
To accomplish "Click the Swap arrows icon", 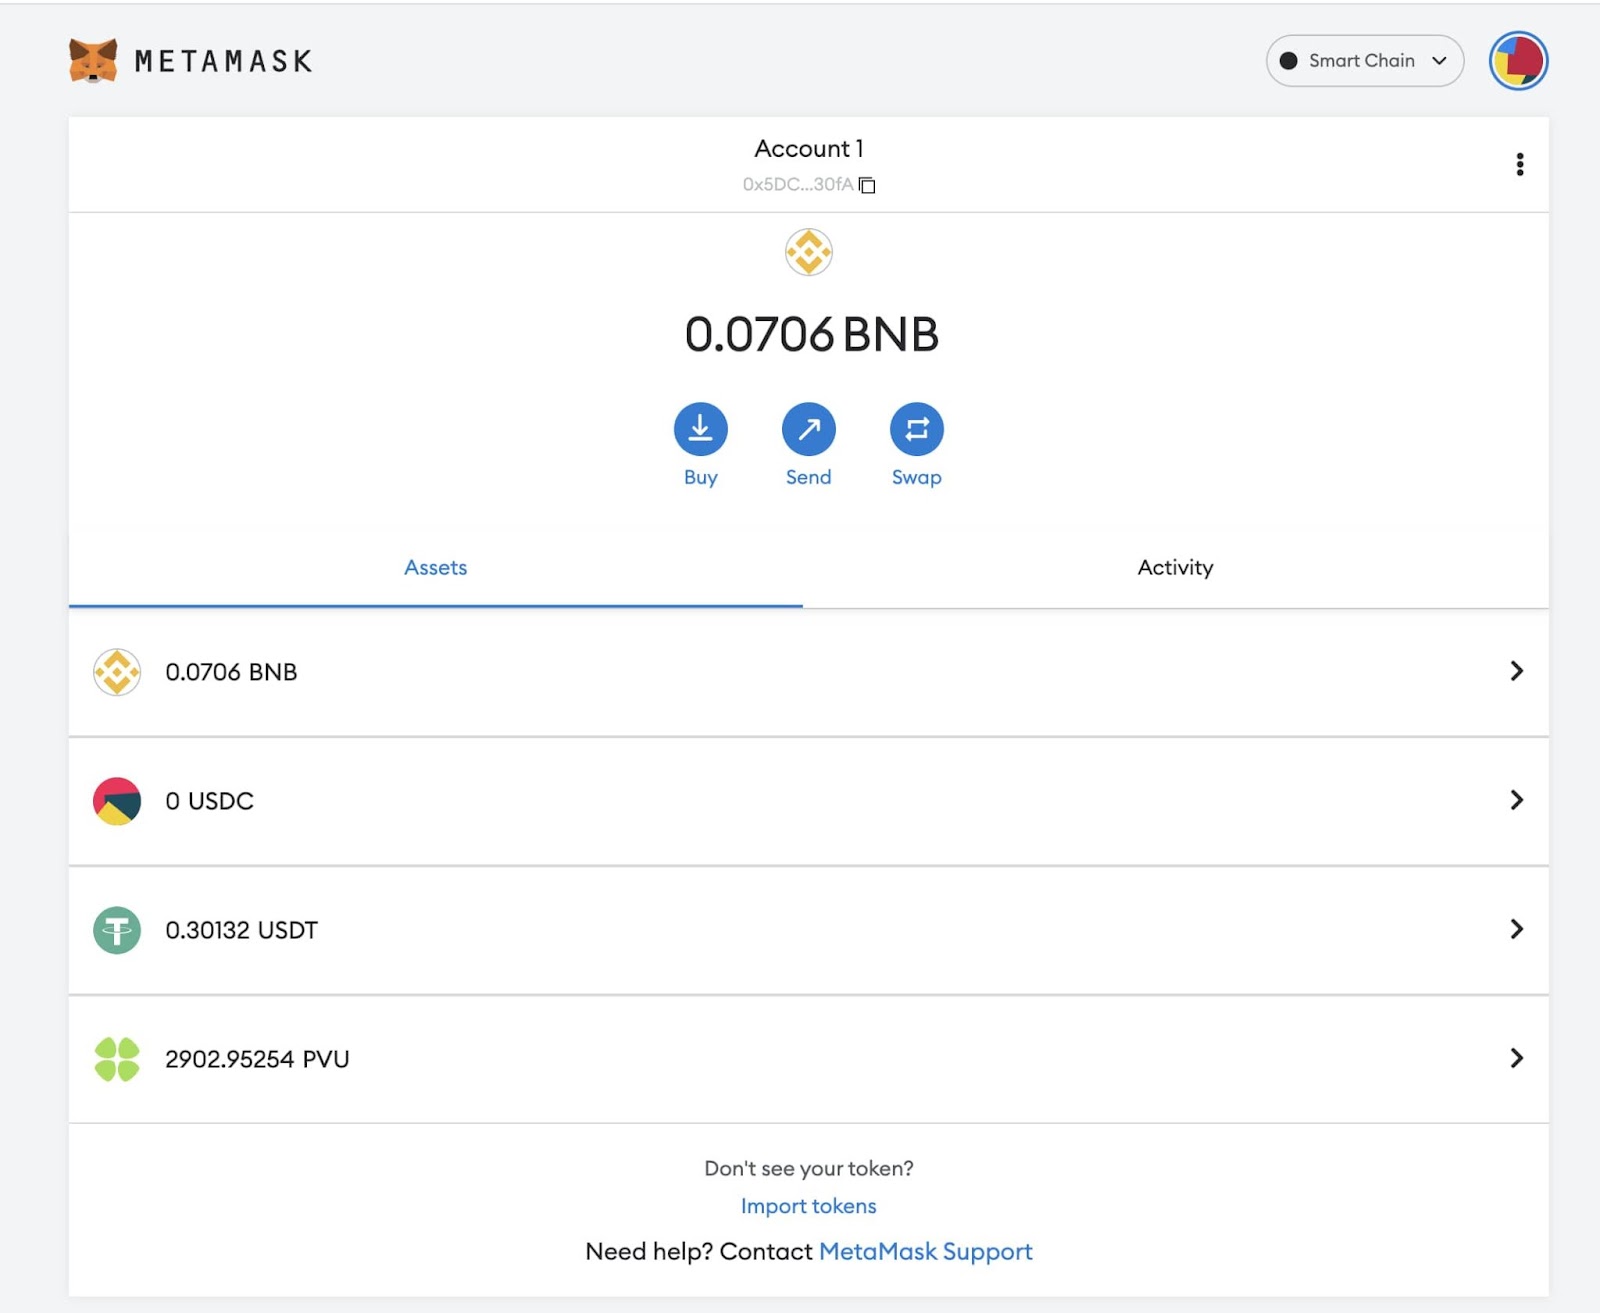I will coord(916,429).
